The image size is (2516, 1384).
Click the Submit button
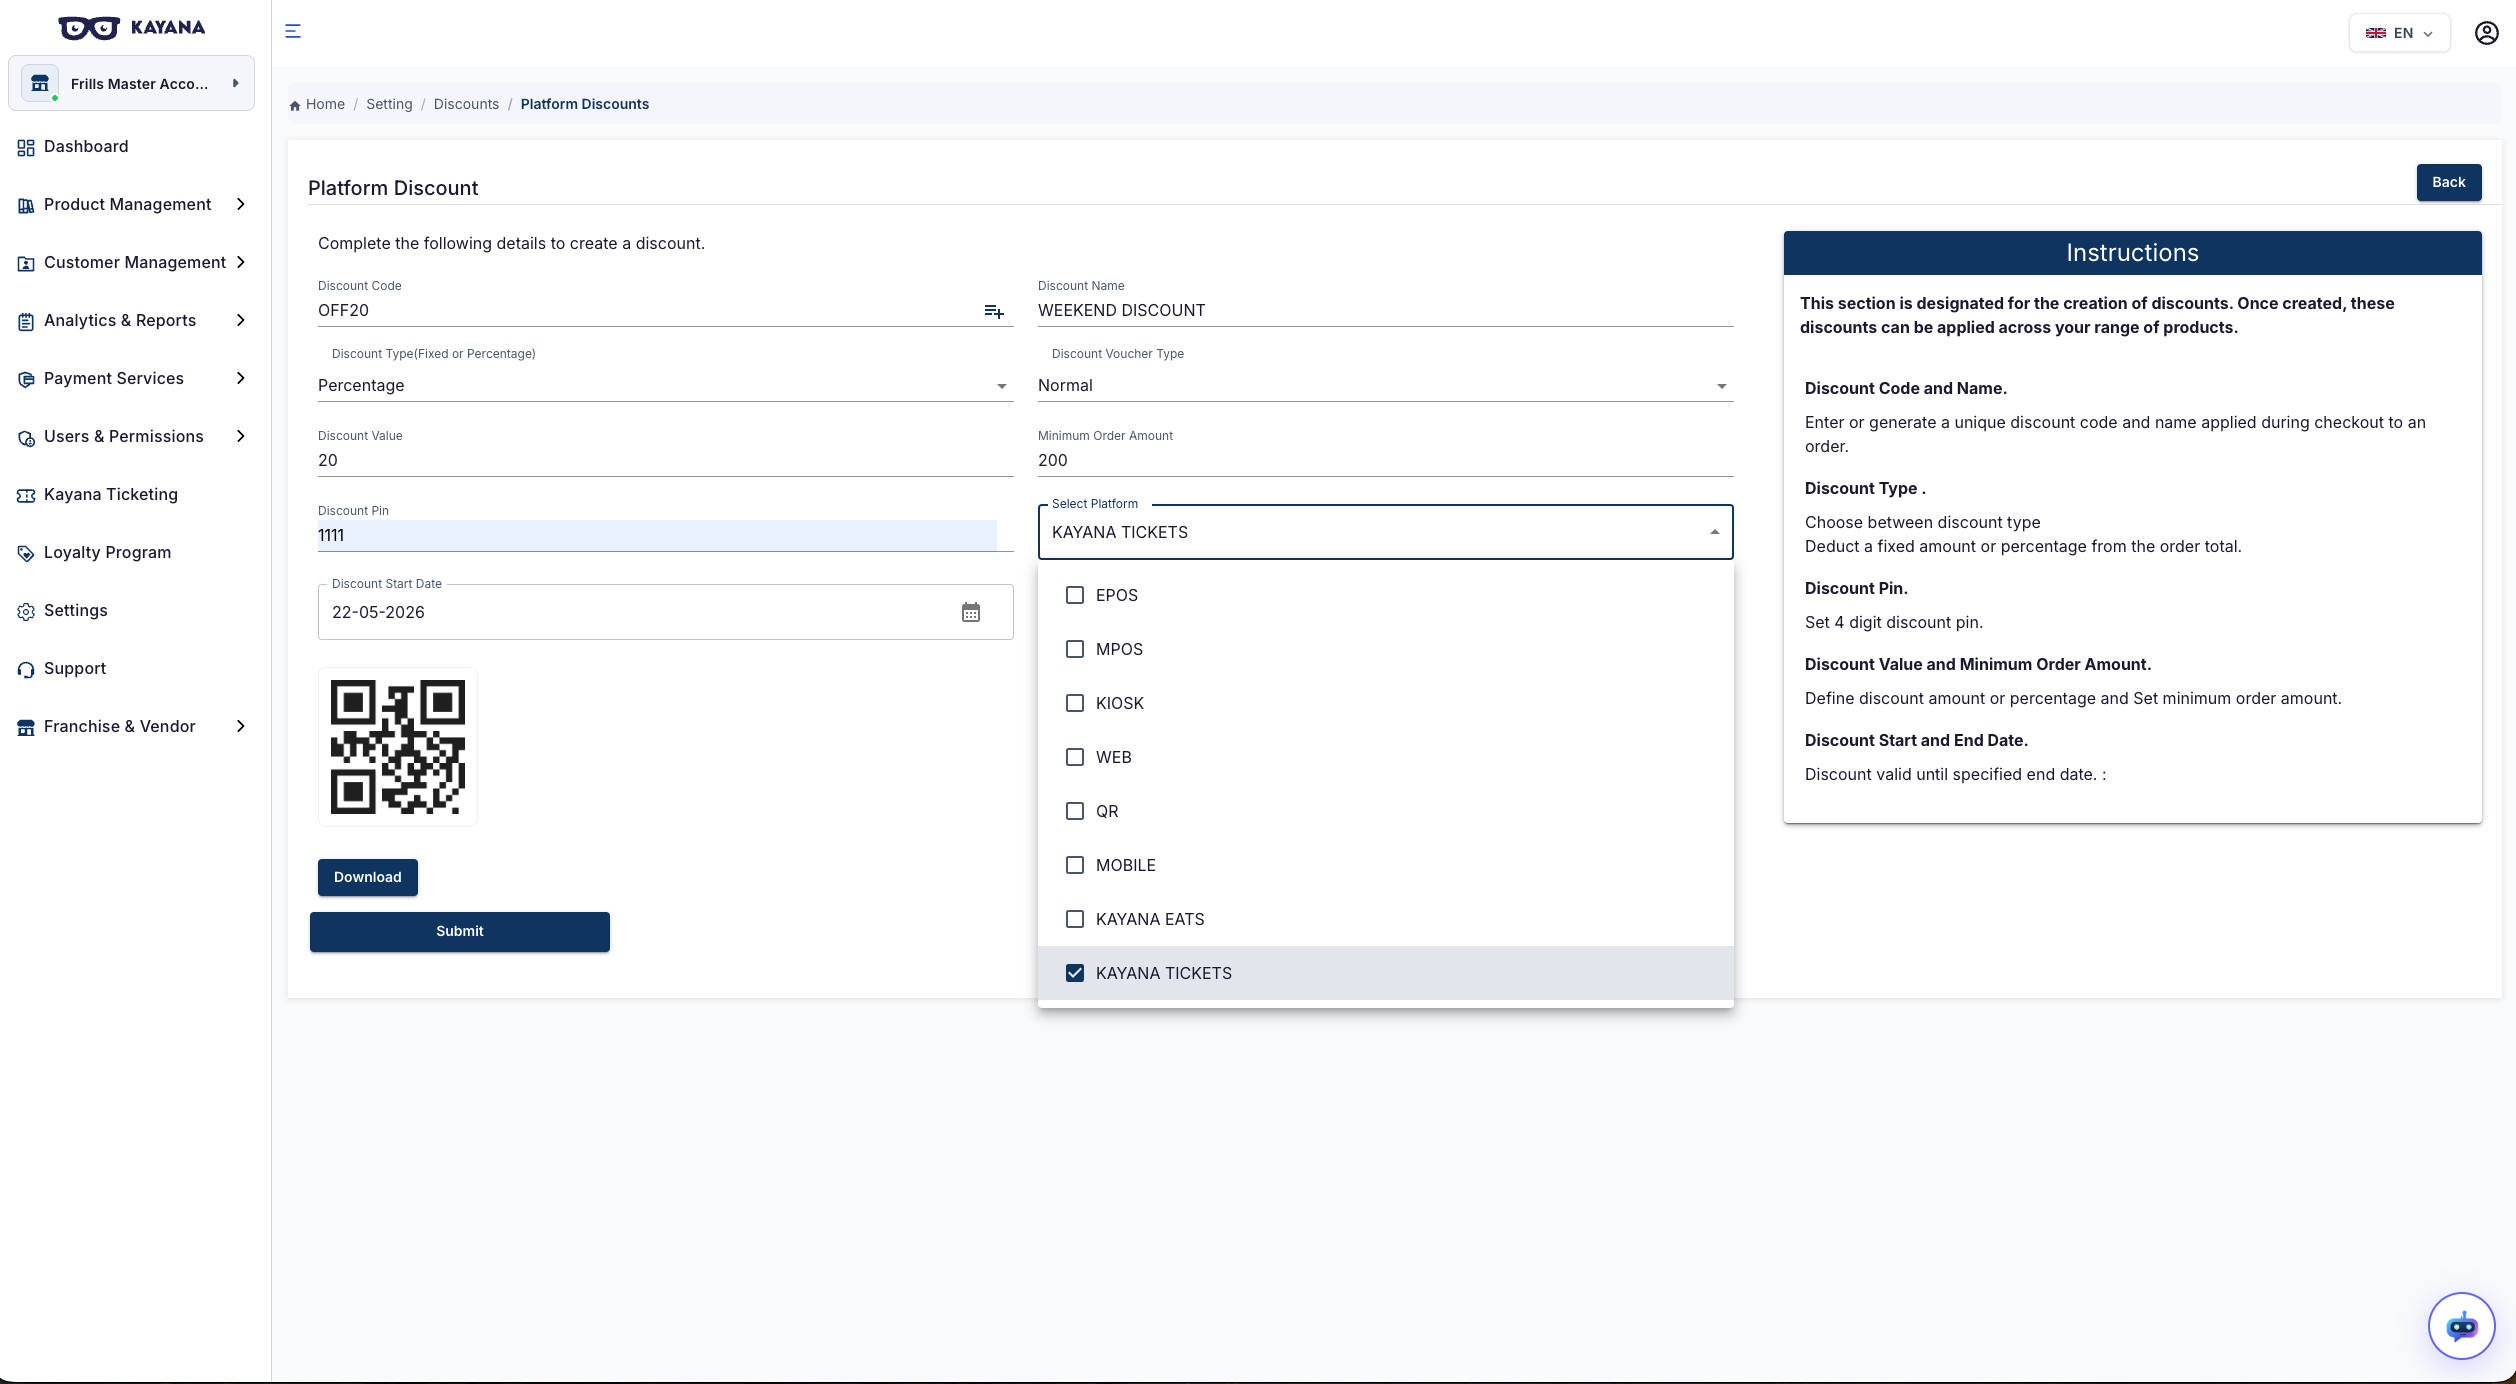(x=460, y=931)
